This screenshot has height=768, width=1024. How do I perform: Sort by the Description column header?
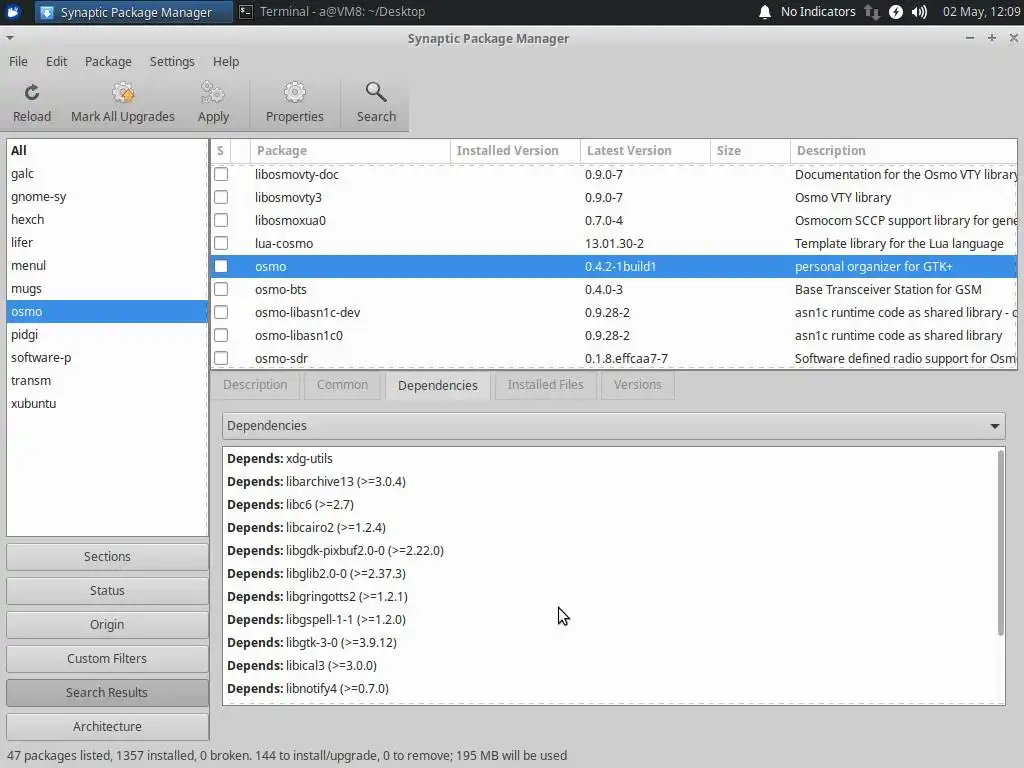[x=904, y=151]
